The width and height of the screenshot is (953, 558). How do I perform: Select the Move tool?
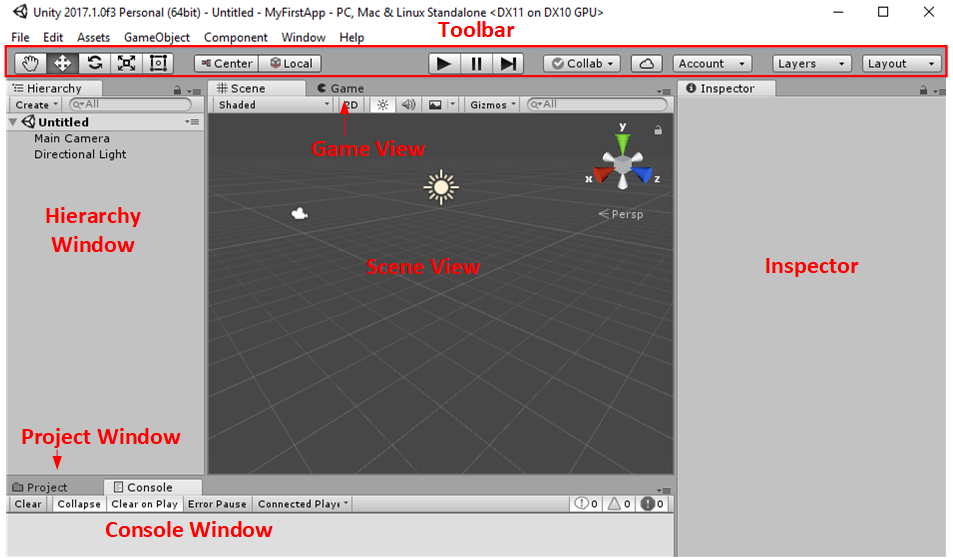point(62,63)
